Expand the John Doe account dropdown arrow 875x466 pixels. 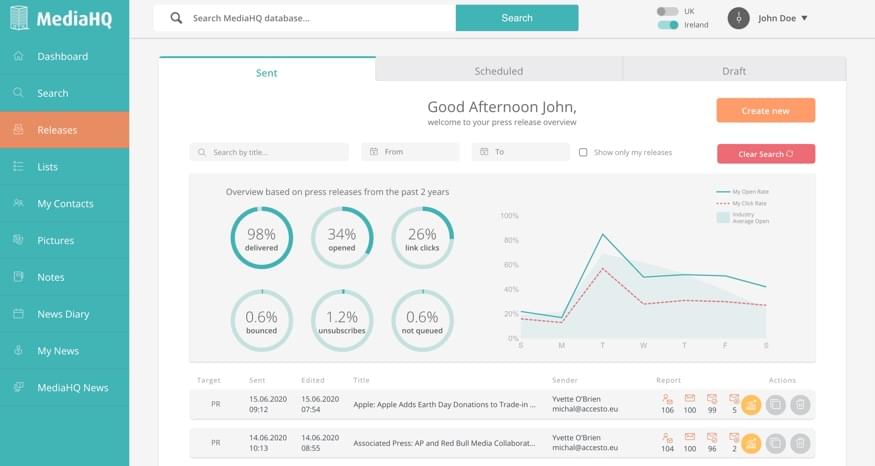pyautogui.click(x=804, y=18)
